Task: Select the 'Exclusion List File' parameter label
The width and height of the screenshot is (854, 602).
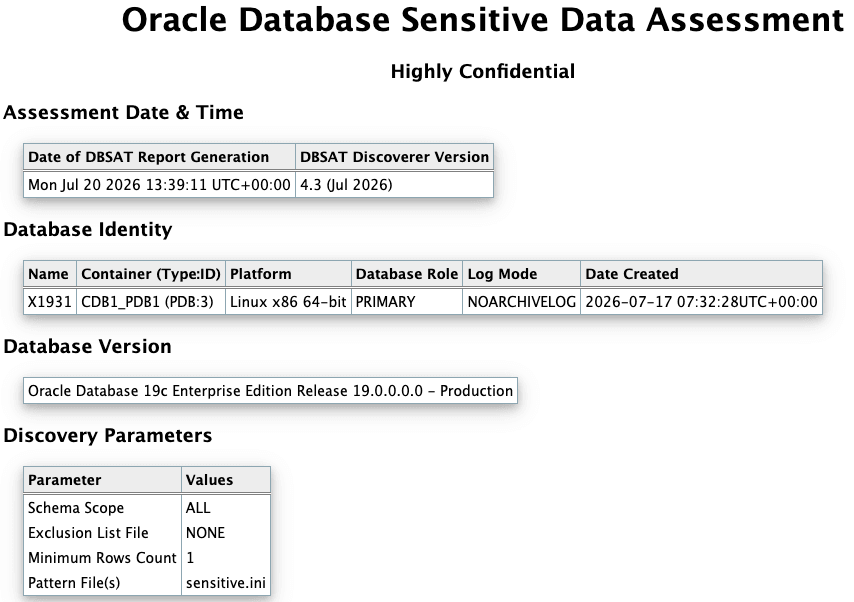Action: pyautogui.click(x=88, y=533)
